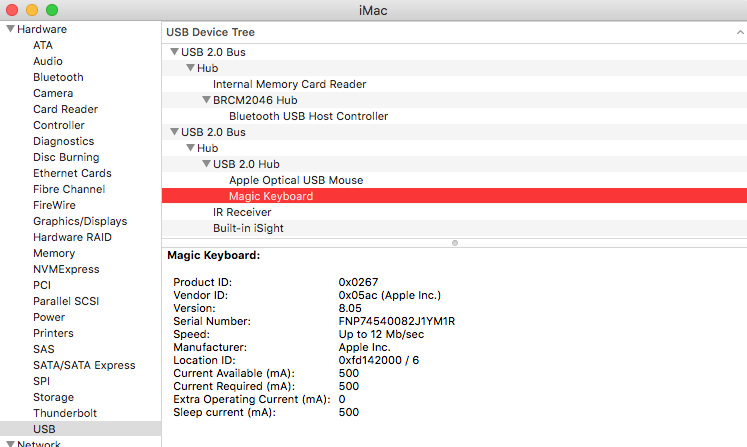The image size is (747, 447).
Task: Select PCI in the sidebar
Action: coord(42,285)
